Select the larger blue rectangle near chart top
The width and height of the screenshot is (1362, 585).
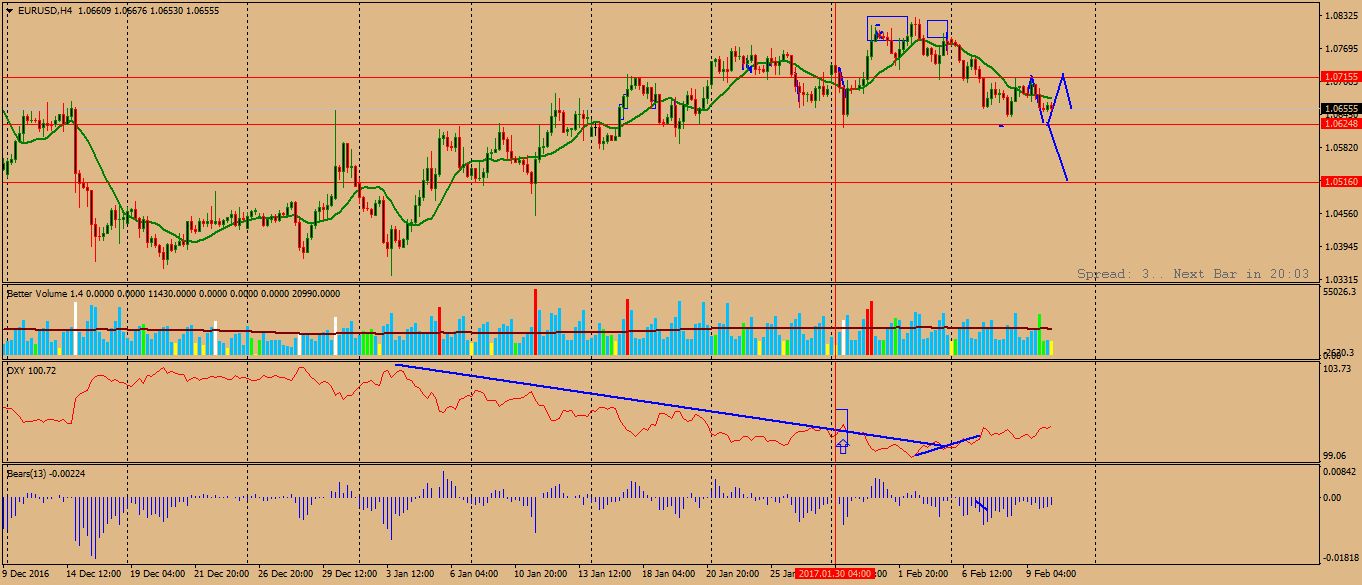tap(886, 28)
